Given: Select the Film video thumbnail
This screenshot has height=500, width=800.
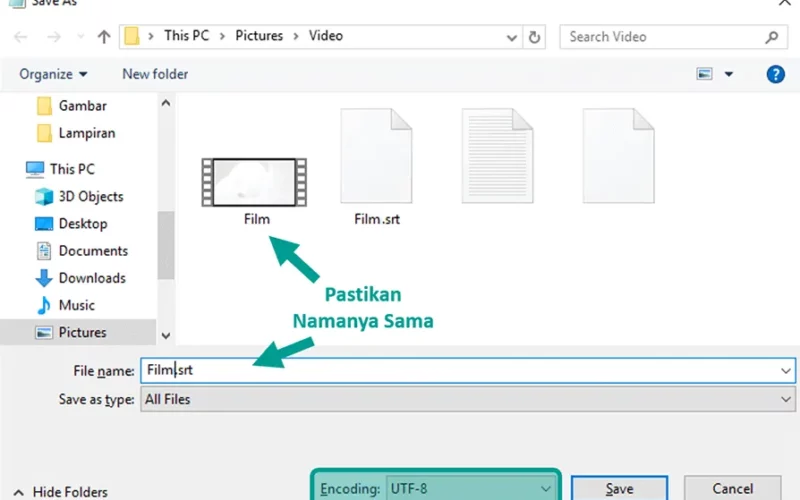Looking at the screenshot, I should click(x=254, y=182).
